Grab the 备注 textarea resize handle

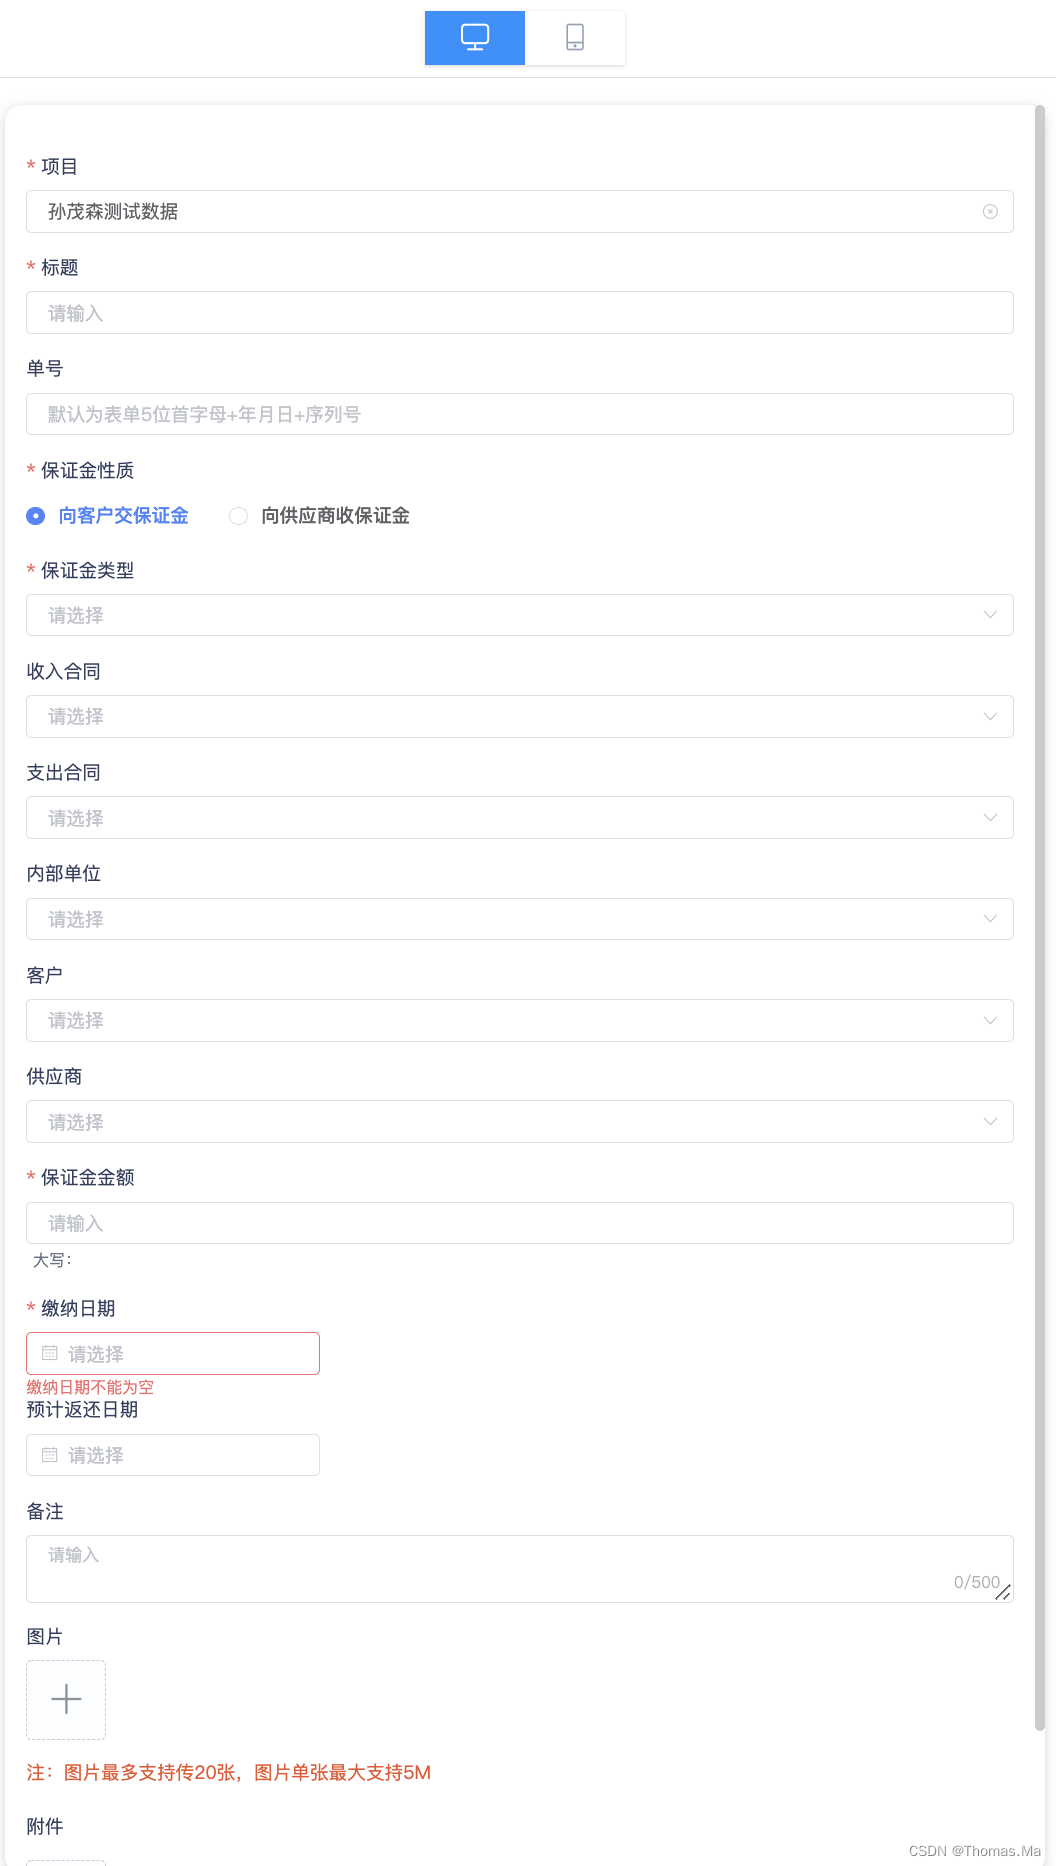1003,1592
